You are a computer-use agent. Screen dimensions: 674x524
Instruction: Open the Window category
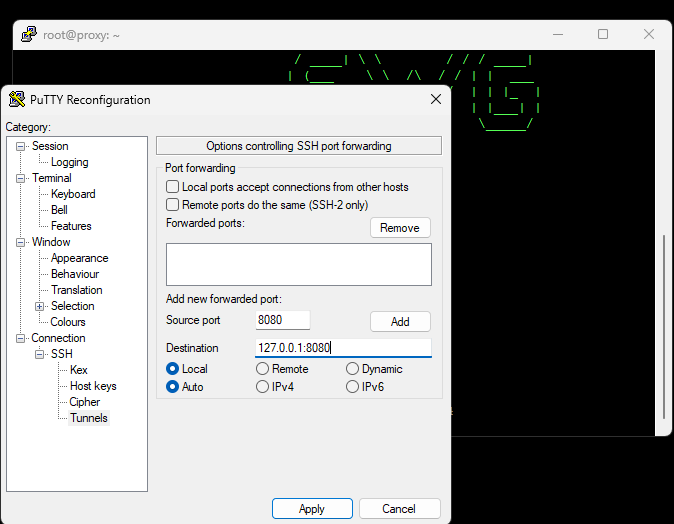(x=51, y=242)
